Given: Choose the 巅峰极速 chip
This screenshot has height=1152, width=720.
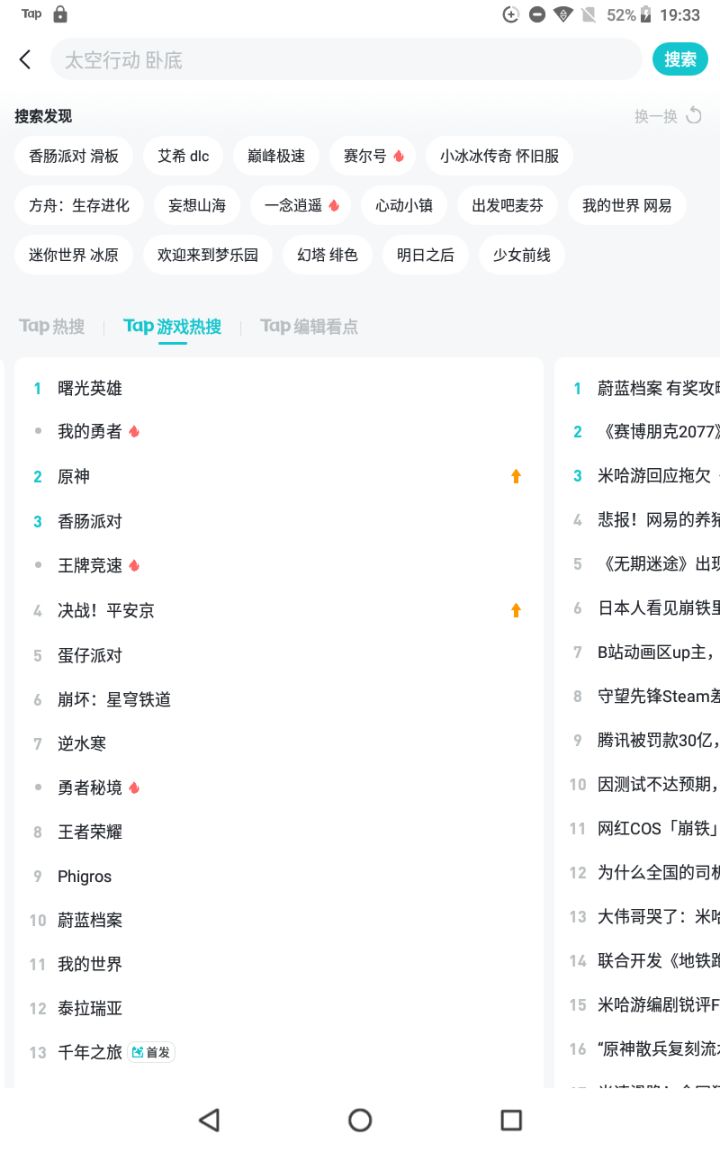Looking at the screenshot, I should click(x=276, y=156).
